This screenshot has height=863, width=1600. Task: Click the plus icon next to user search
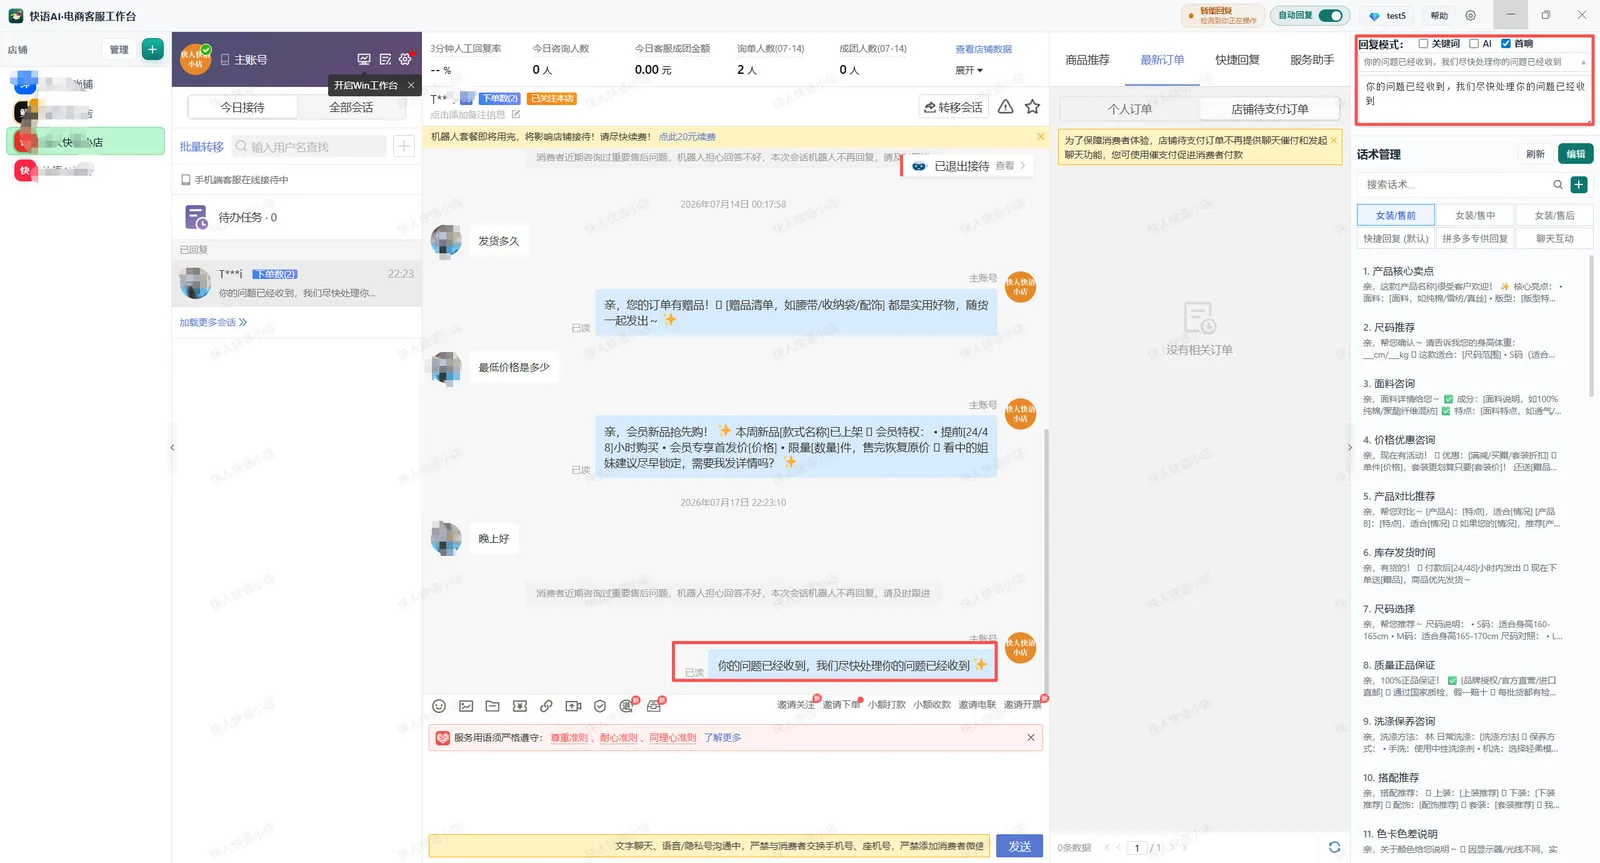(404, 146)
